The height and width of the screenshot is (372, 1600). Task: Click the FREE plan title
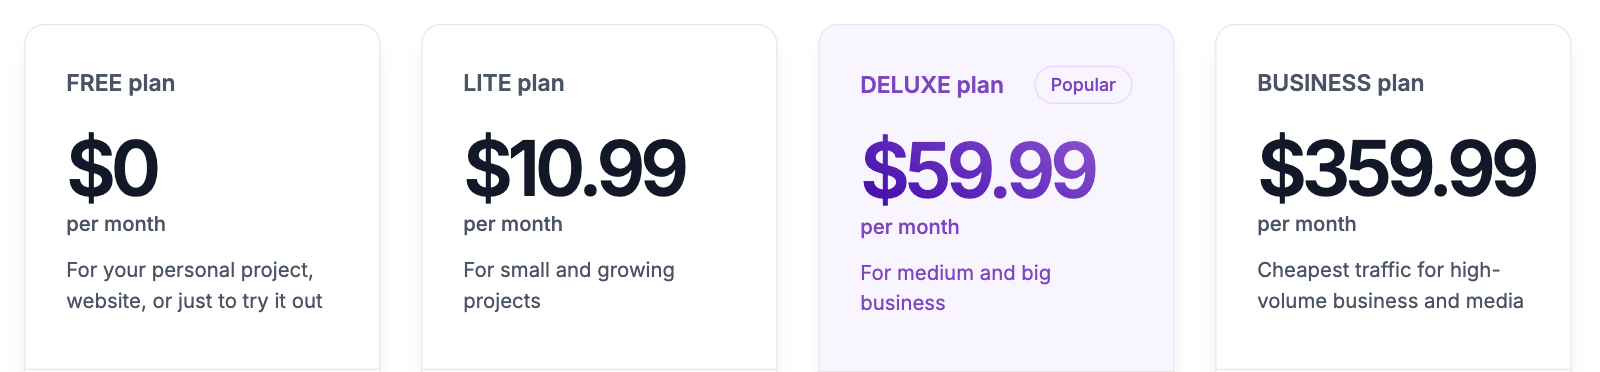120,83
